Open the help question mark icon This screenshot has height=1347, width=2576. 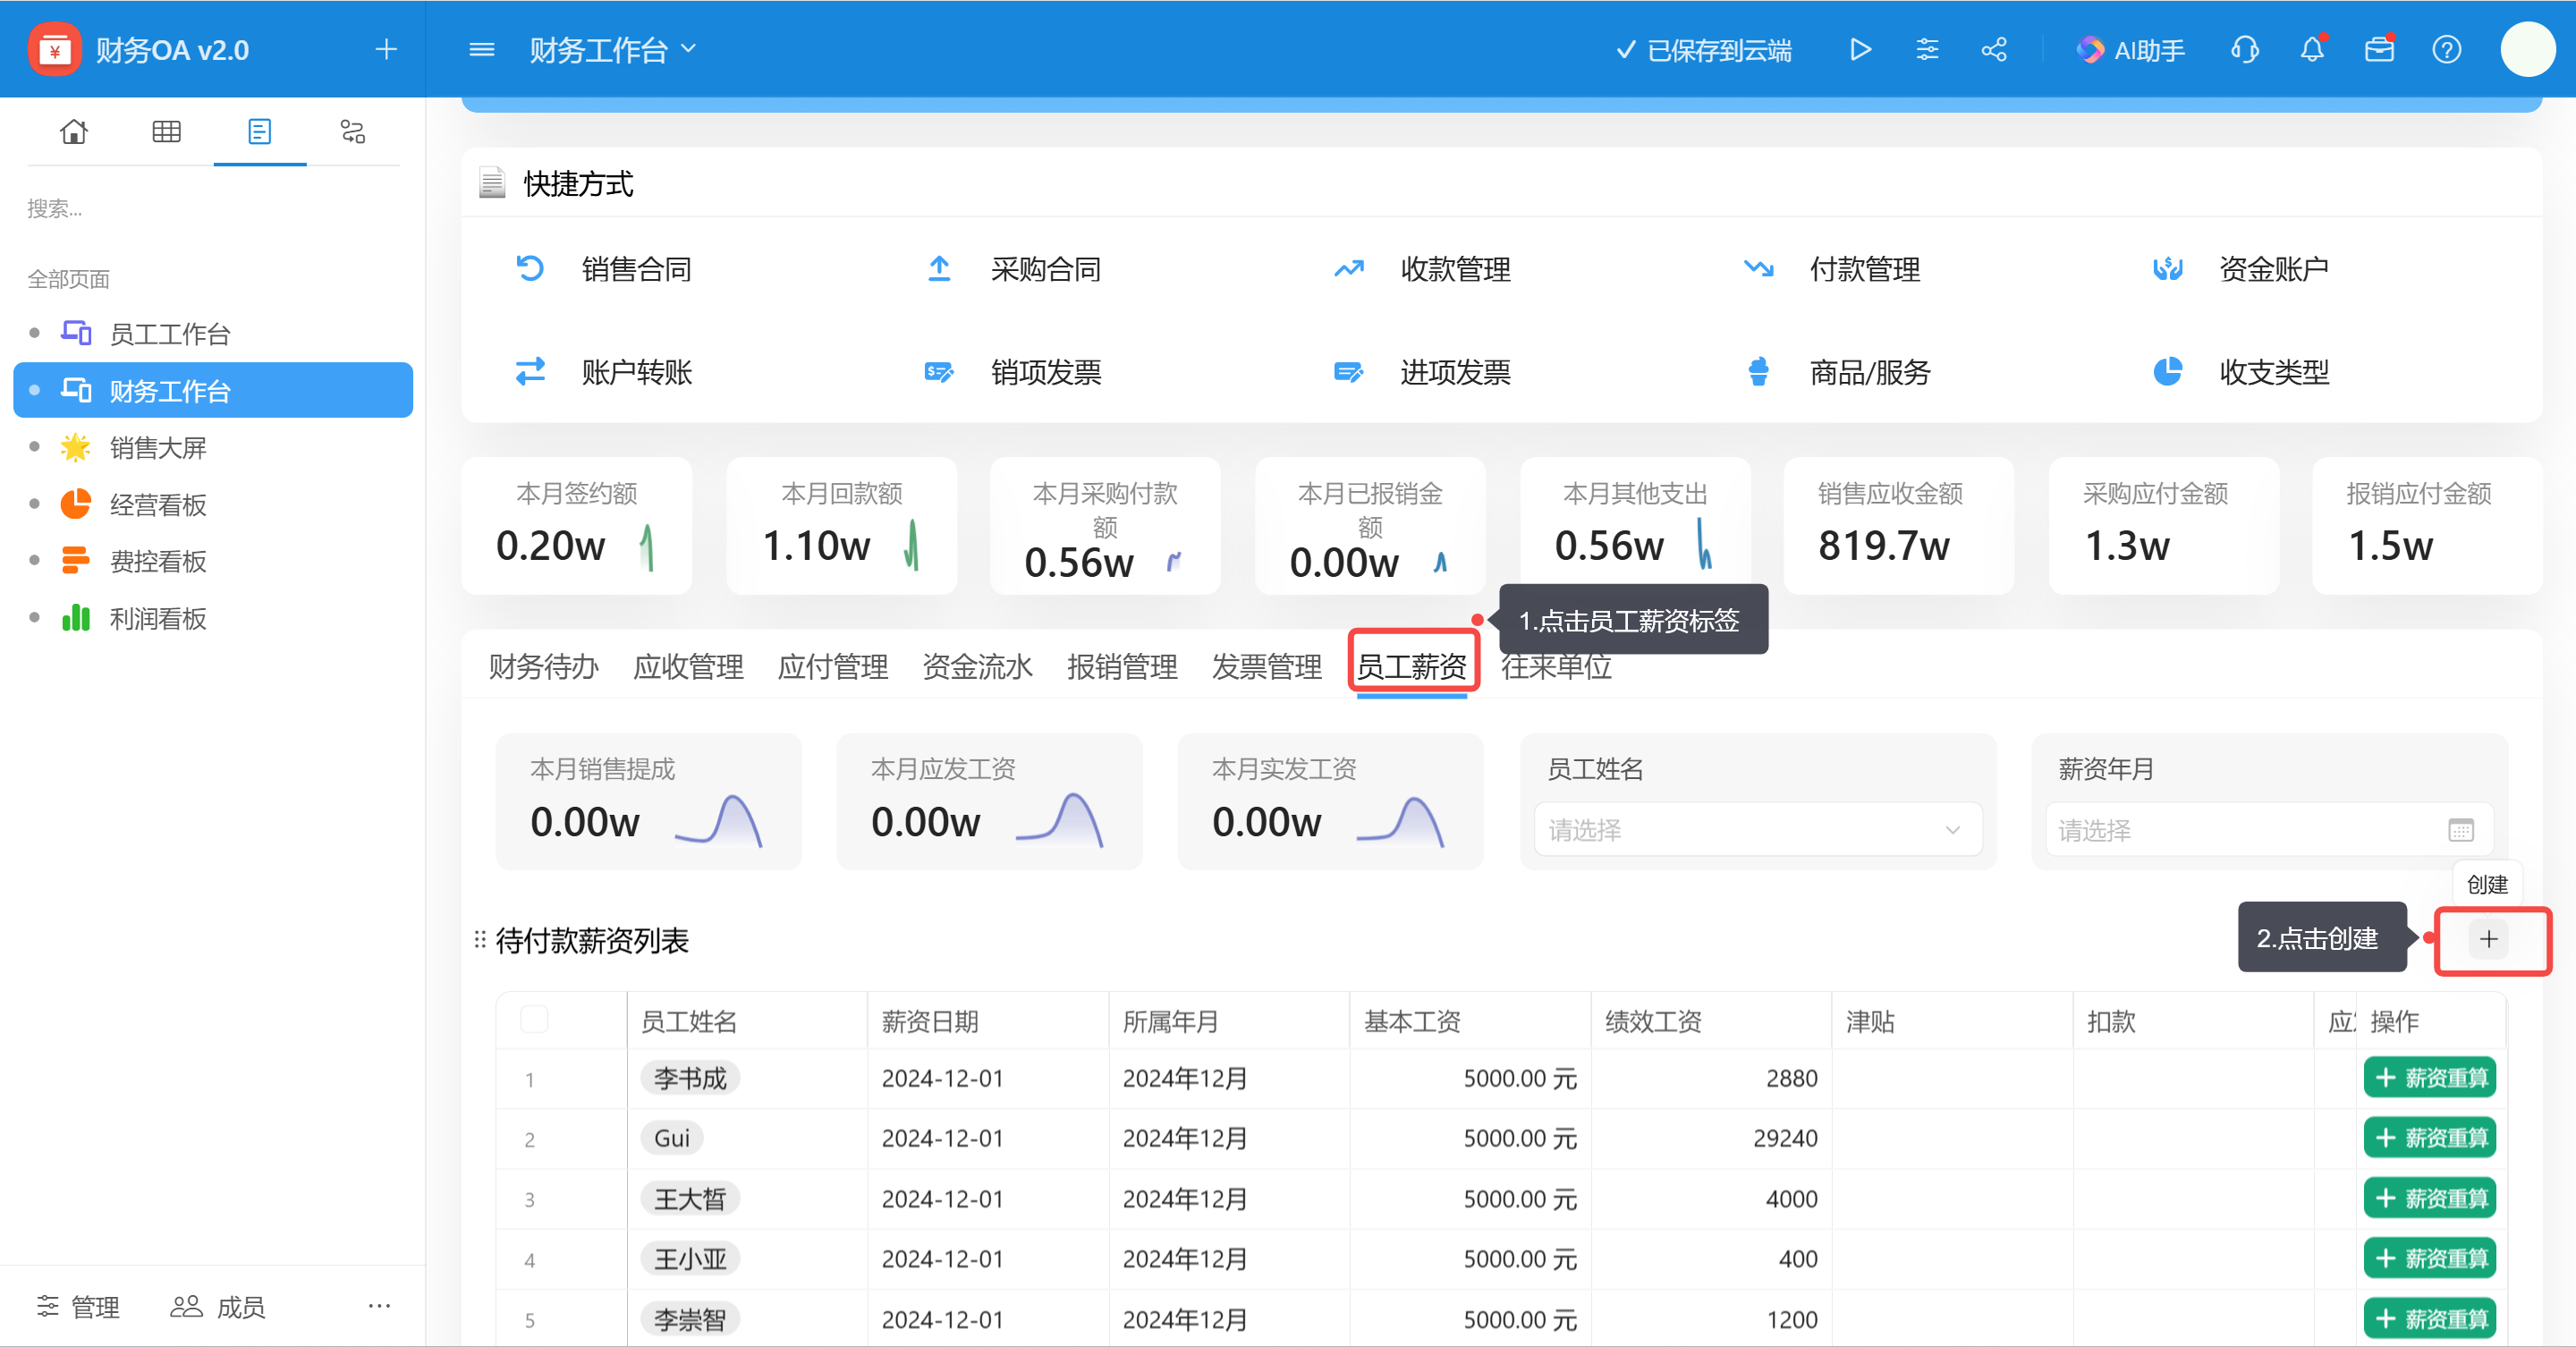click(2446, 49)
